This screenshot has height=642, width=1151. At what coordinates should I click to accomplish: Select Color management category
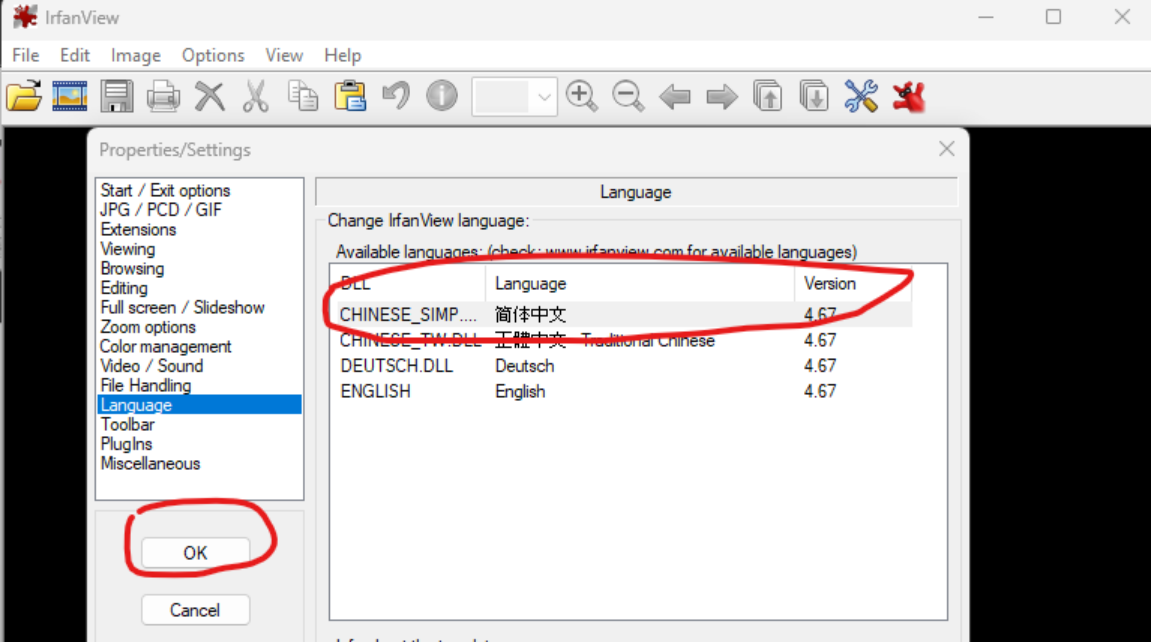[165, 346]
